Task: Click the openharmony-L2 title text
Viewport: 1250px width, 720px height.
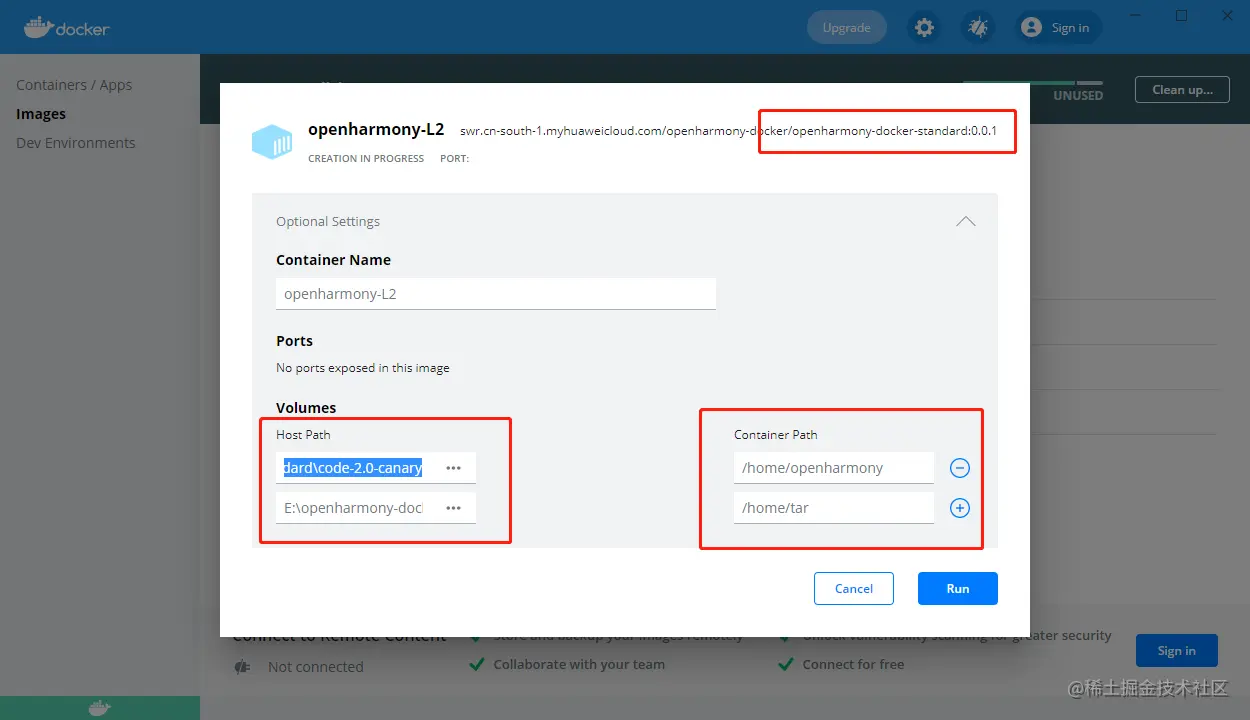Action: (376, 129)
